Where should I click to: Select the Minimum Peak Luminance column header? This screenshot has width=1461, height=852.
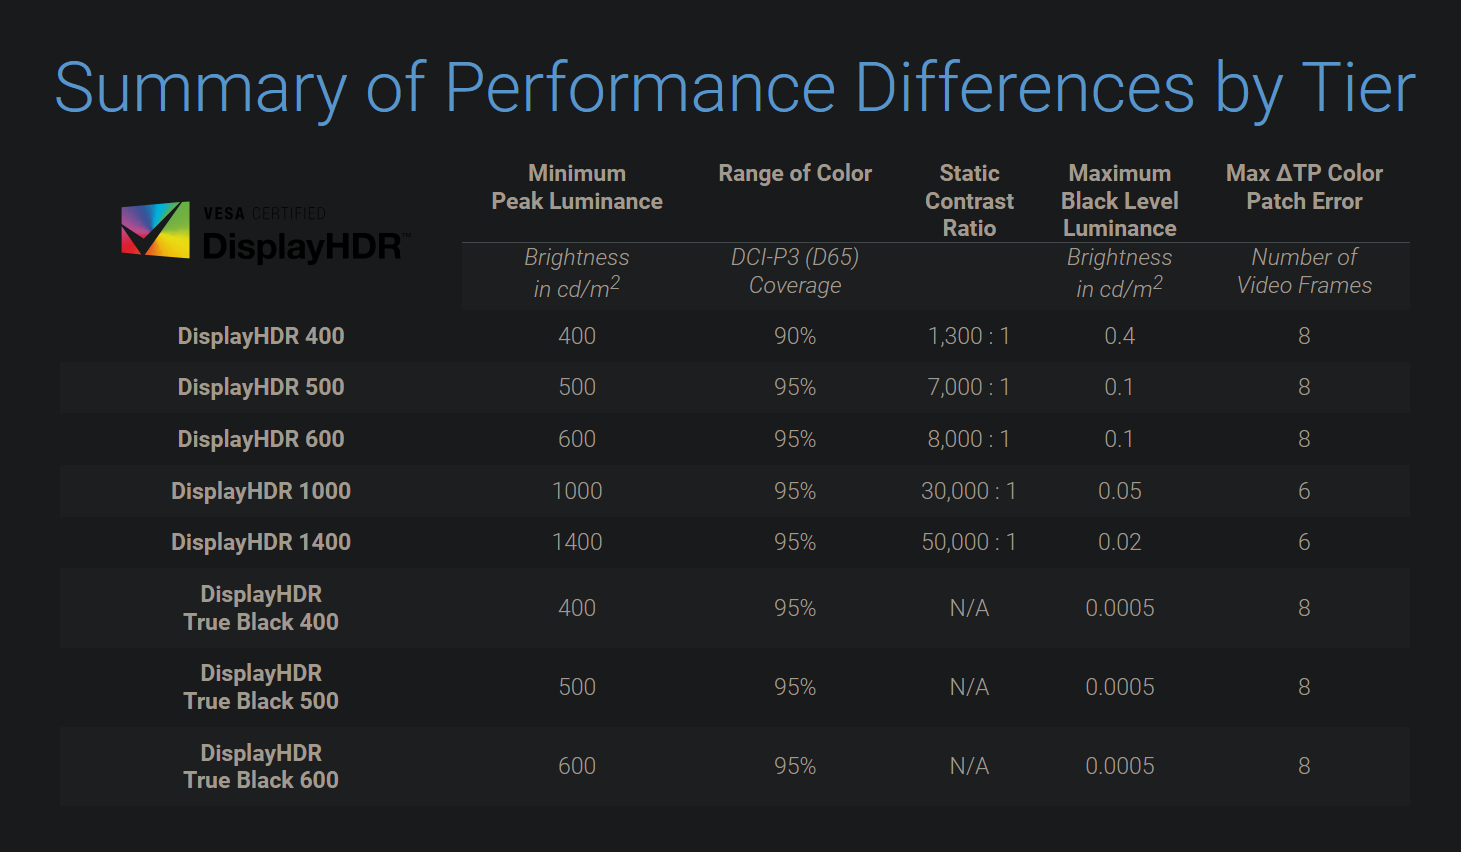(x=577, y=187)
